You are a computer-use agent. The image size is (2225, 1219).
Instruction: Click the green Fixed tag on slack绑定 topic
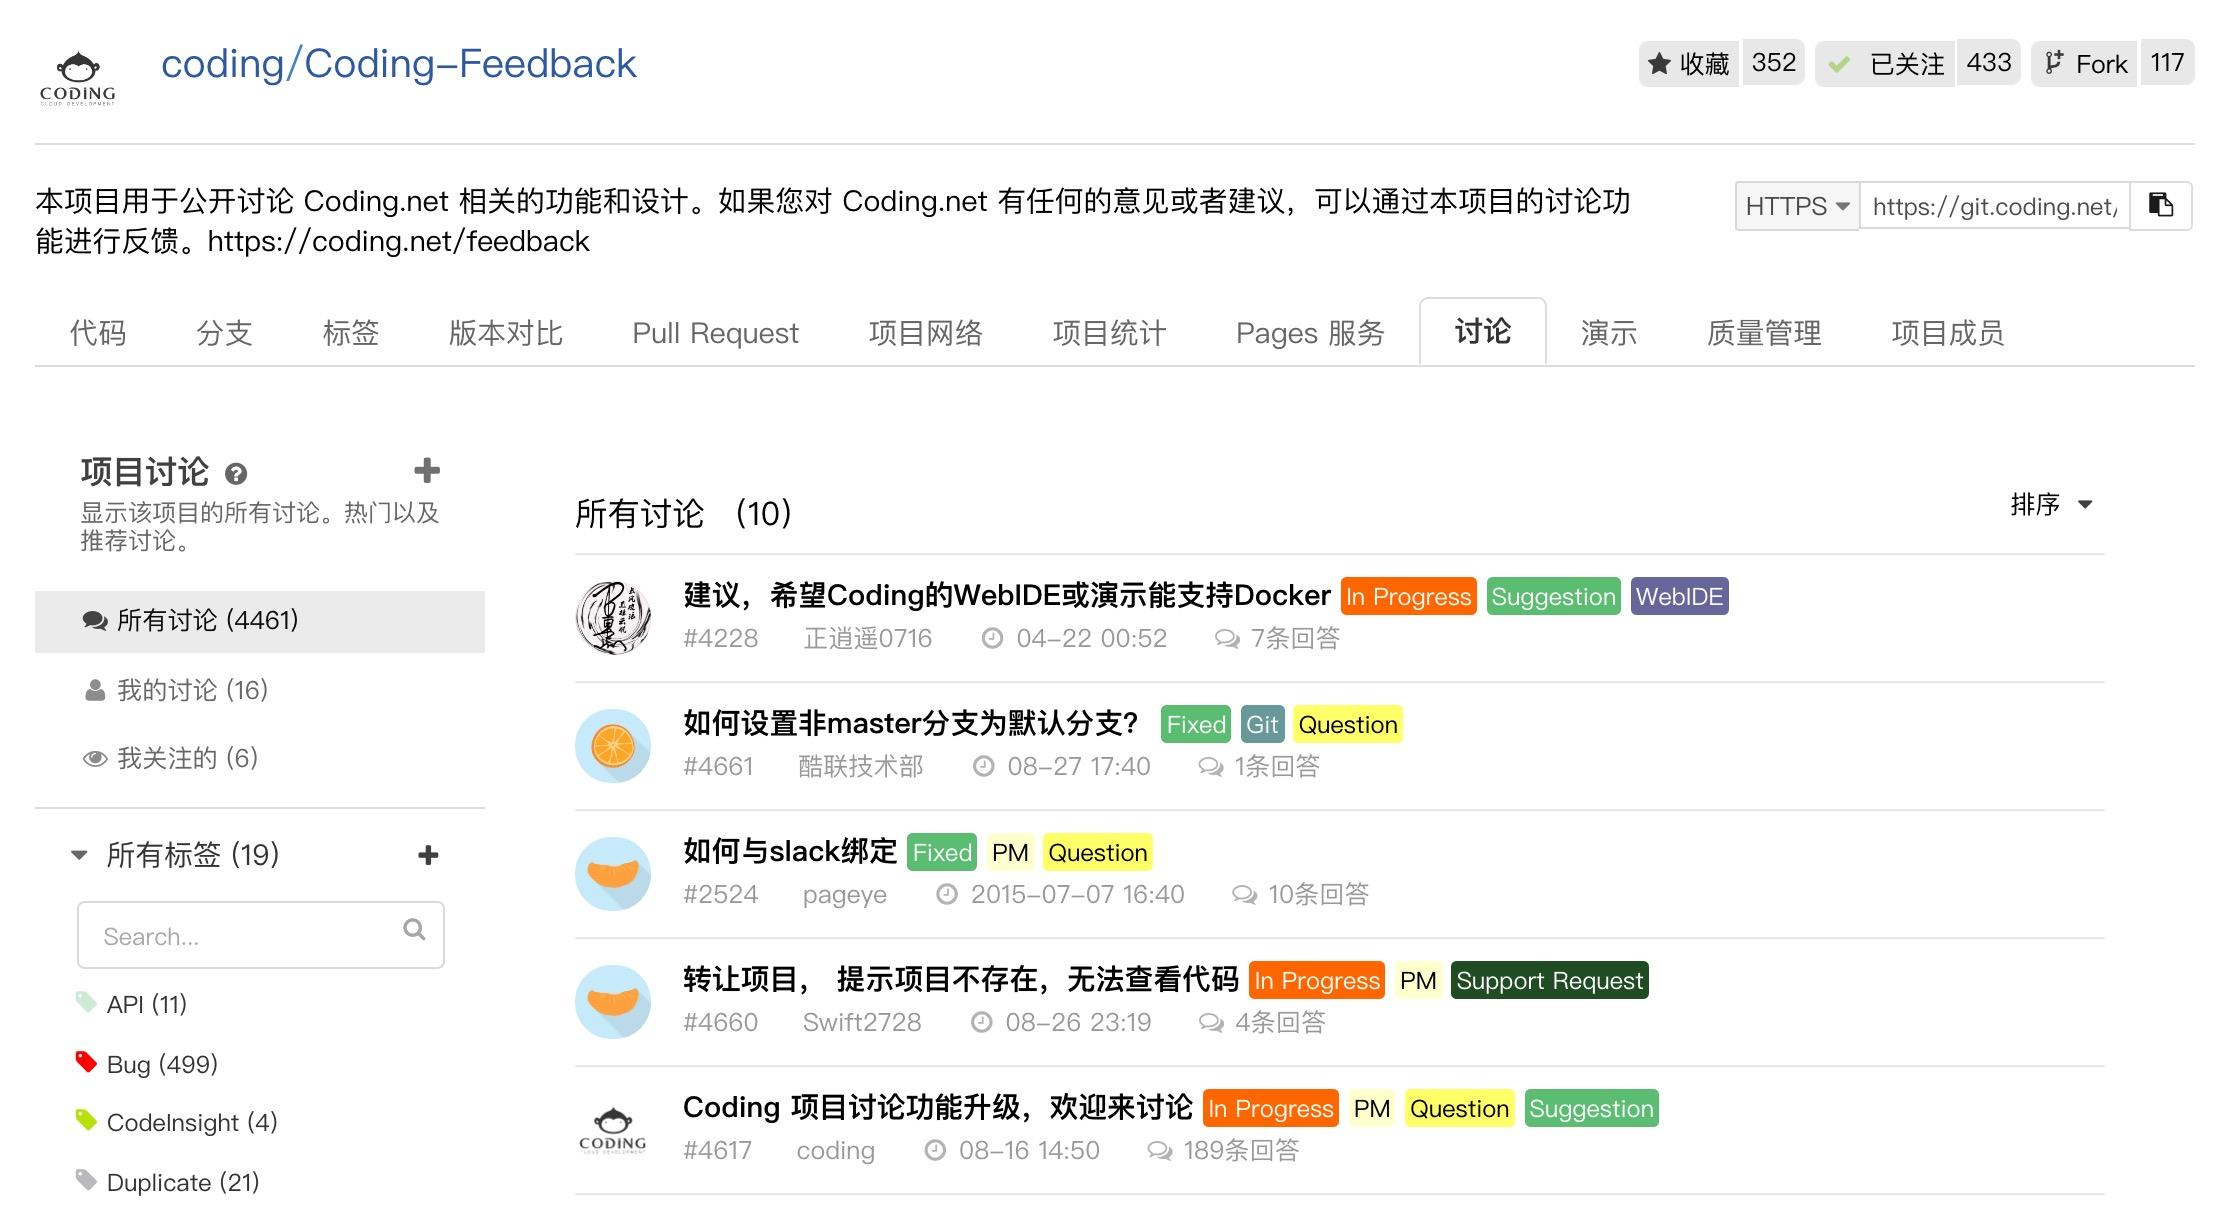point(940,851)
